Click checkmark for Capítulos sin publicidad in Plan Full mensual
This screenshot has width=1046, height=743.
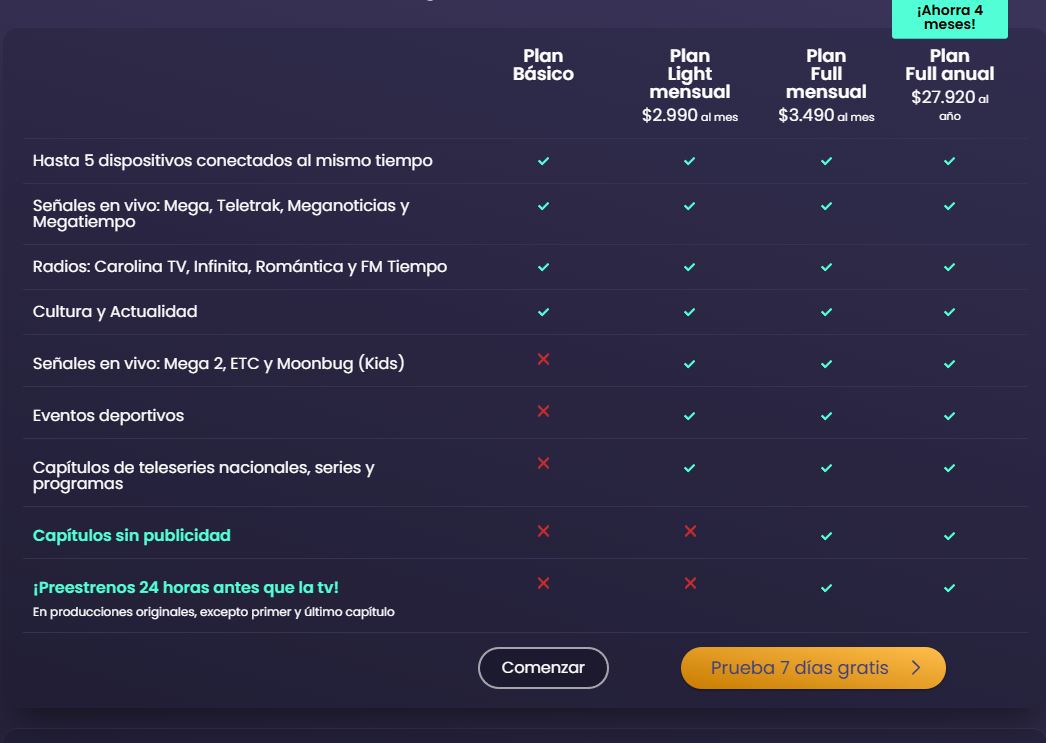tap(826, 536)
